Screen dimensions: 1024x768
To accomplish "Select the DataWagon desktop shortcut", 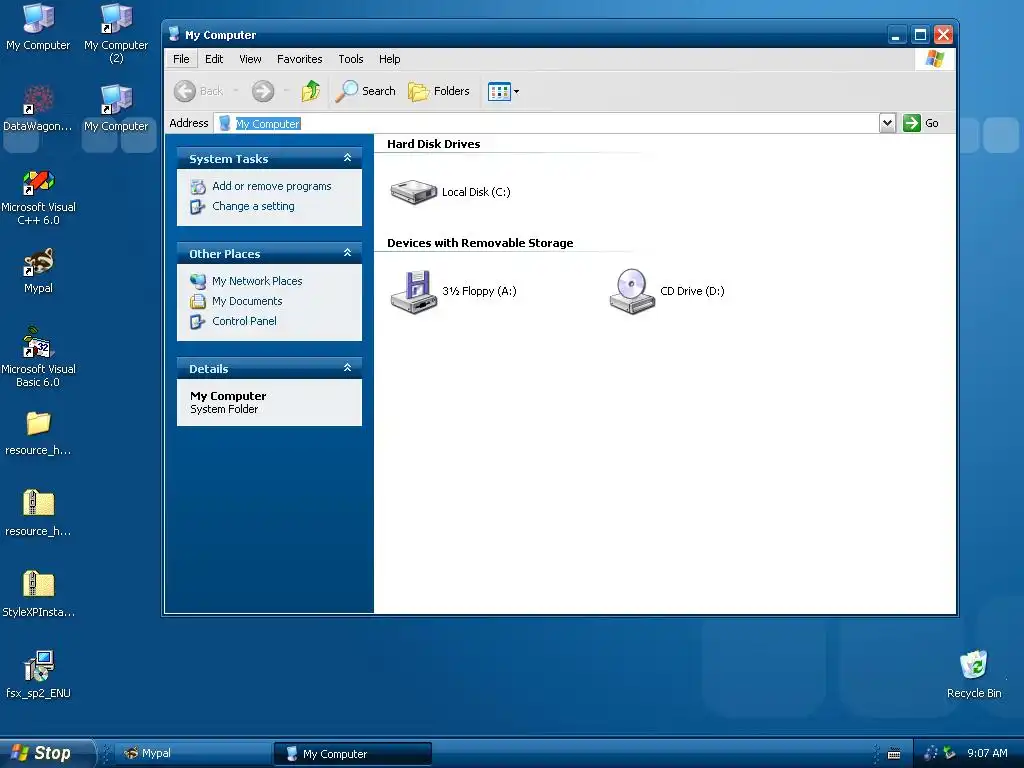I will pos(38,108).
